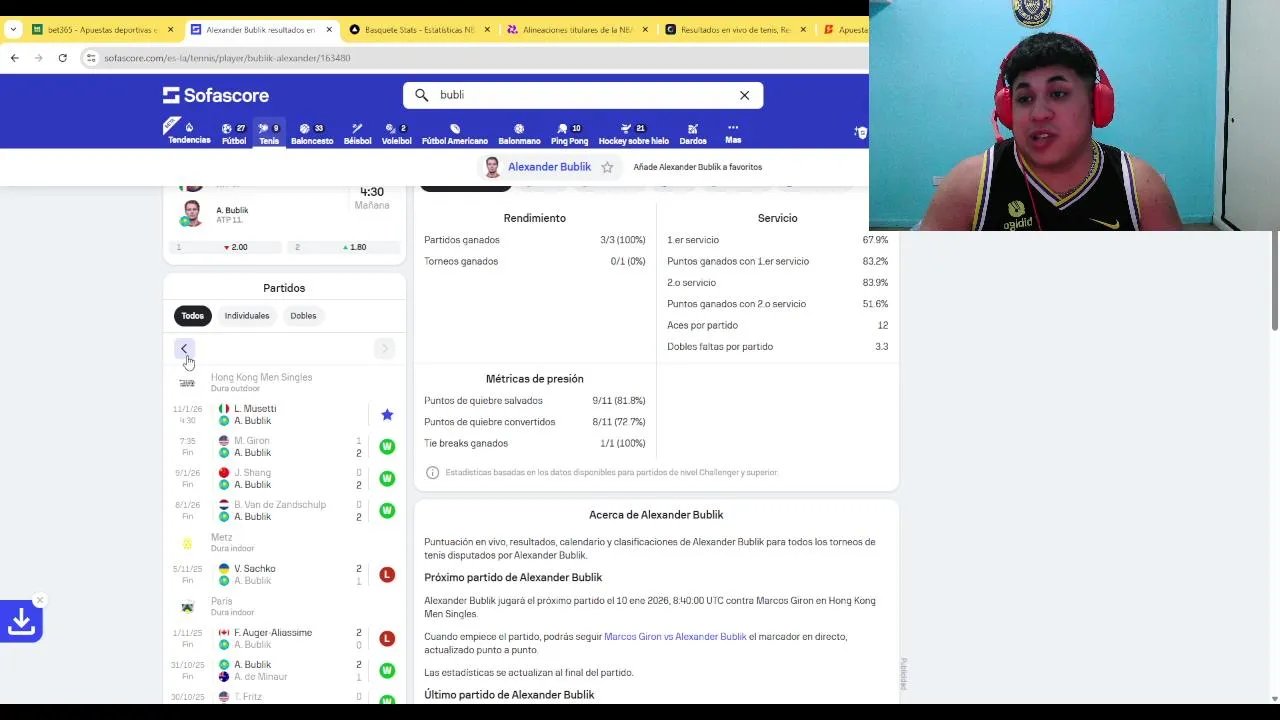Click the search field containing bubli
1280x720 pixels.
click(585, 95)
